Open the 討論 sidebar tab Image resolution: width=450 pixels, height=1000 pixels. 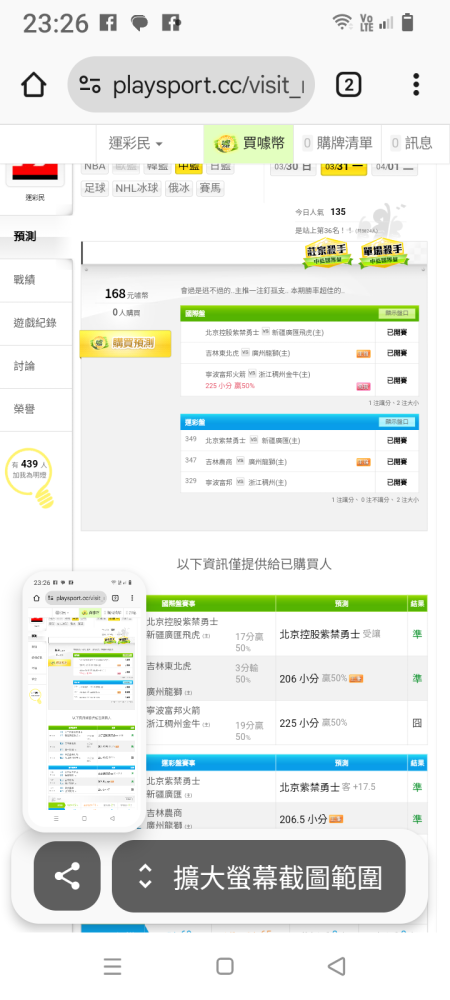(x=36, y=366)
